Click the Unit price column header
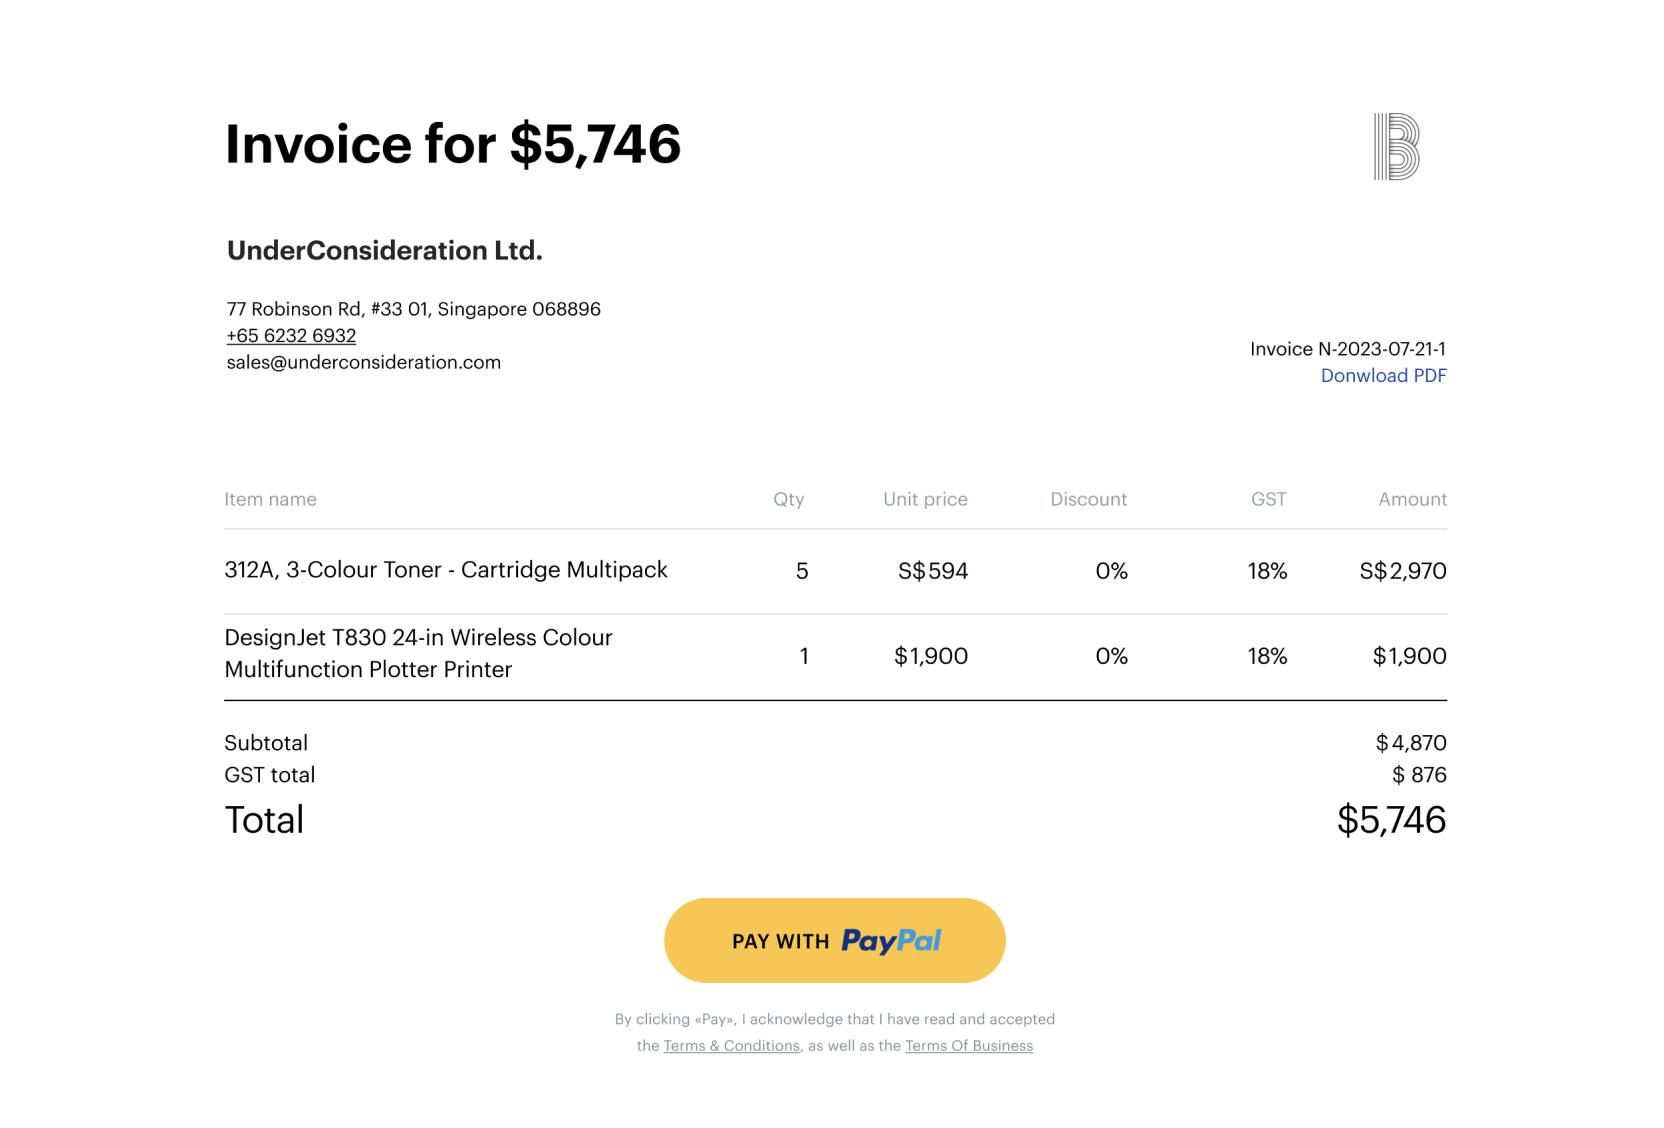The height and width of the screenshot is (1128, 1664). tap(924, 500)
